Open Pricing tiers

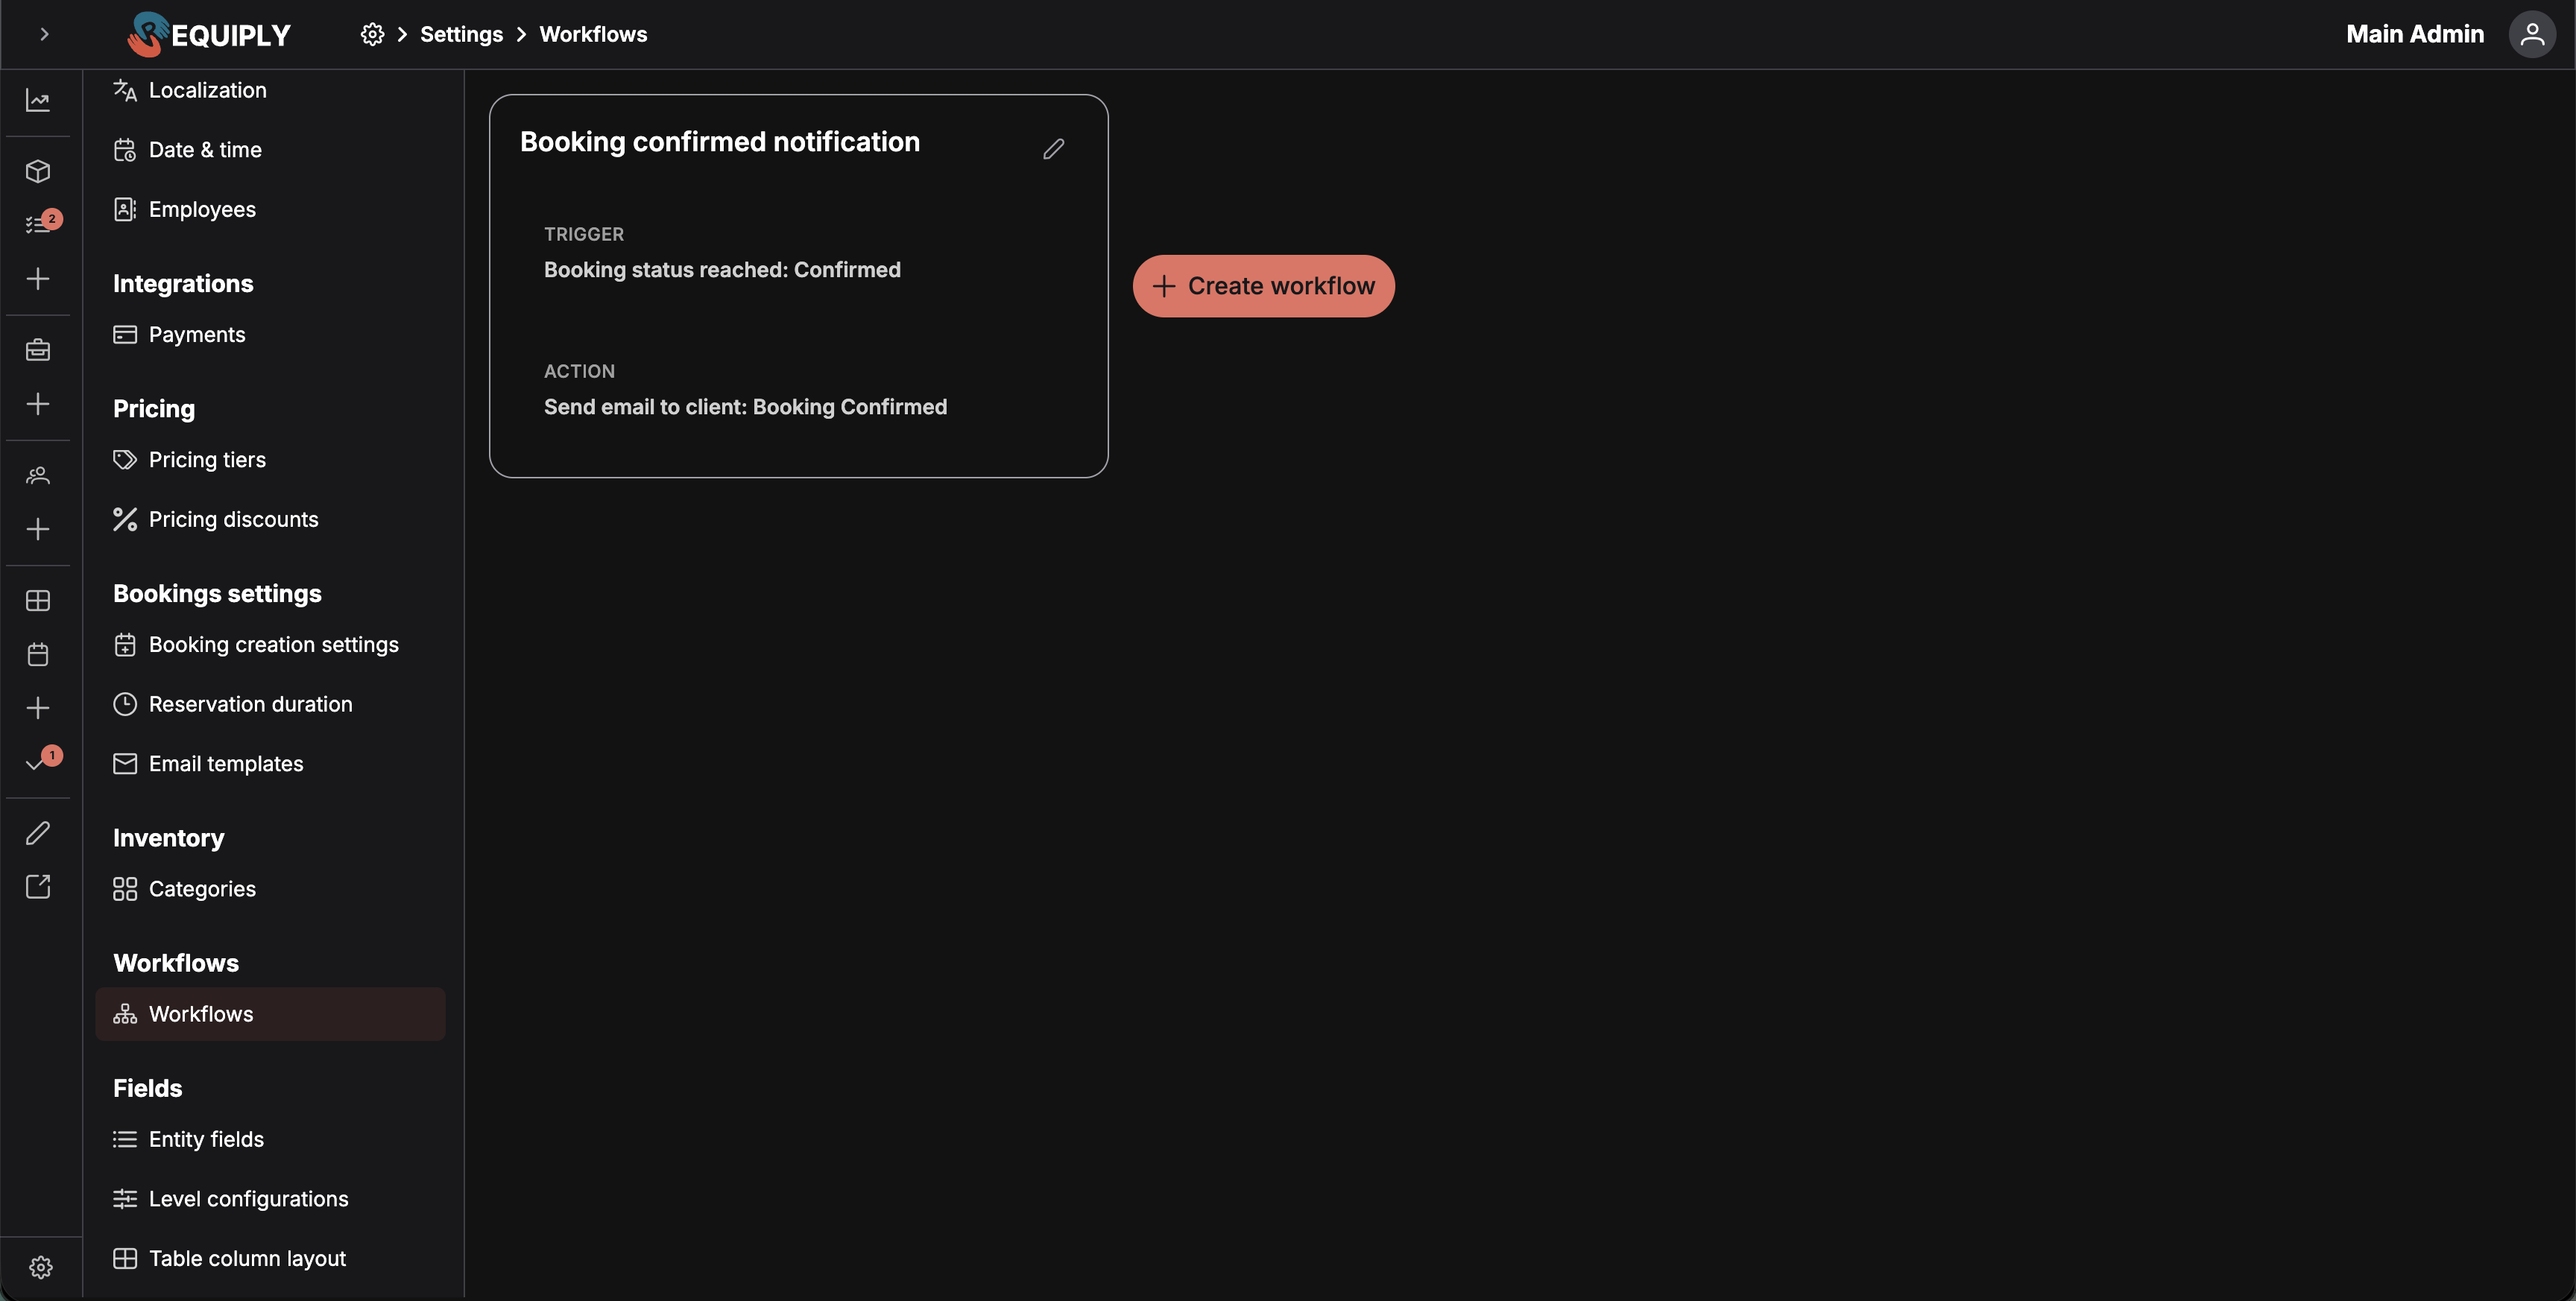pyautogui.click(x=270, y=460)
